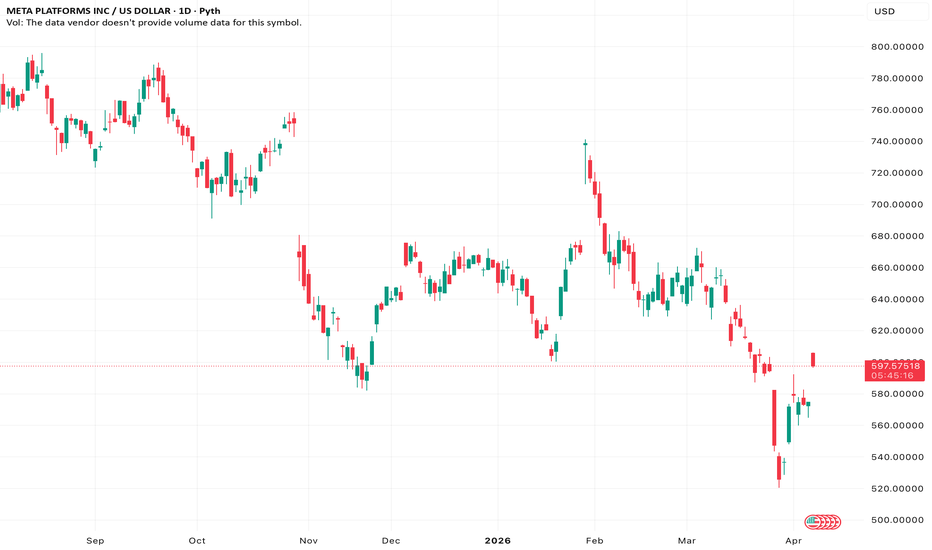
Task: Click the Apr label on time axis
Action: (x=794, y=540)
